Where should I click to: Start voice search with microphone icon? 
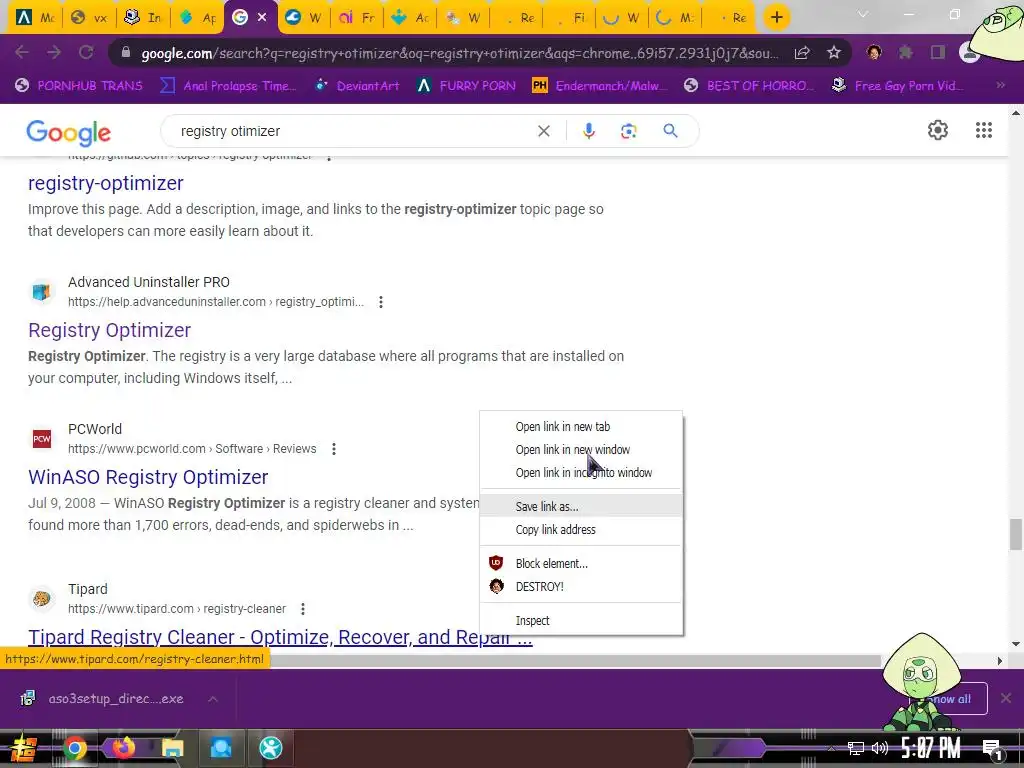(x=588, y=131)
